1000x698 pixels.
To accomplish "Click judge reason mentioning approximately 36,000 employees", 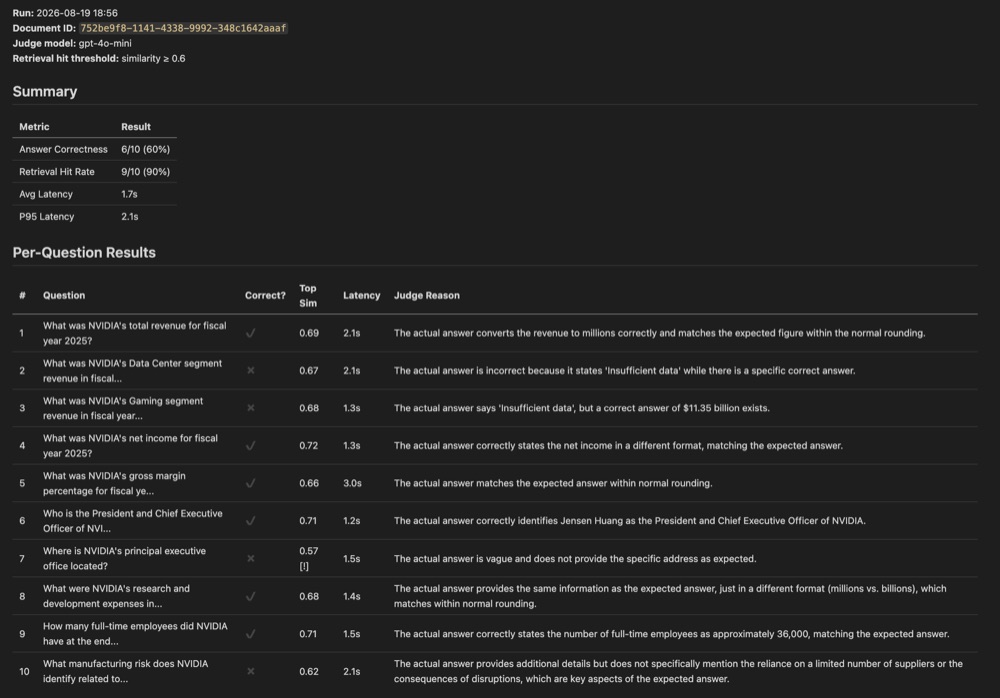I will coord(672,634).
